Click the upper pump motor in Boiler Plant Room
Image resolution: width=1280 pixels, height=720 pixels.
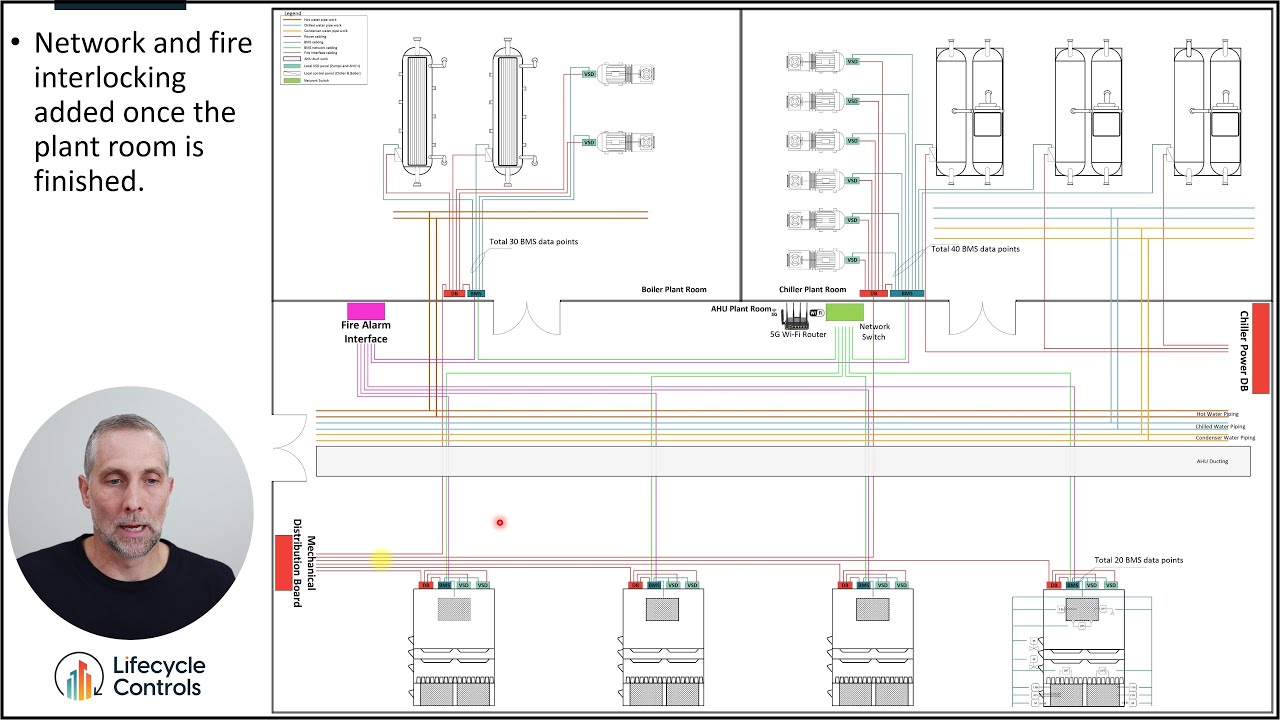pos(626,74)
